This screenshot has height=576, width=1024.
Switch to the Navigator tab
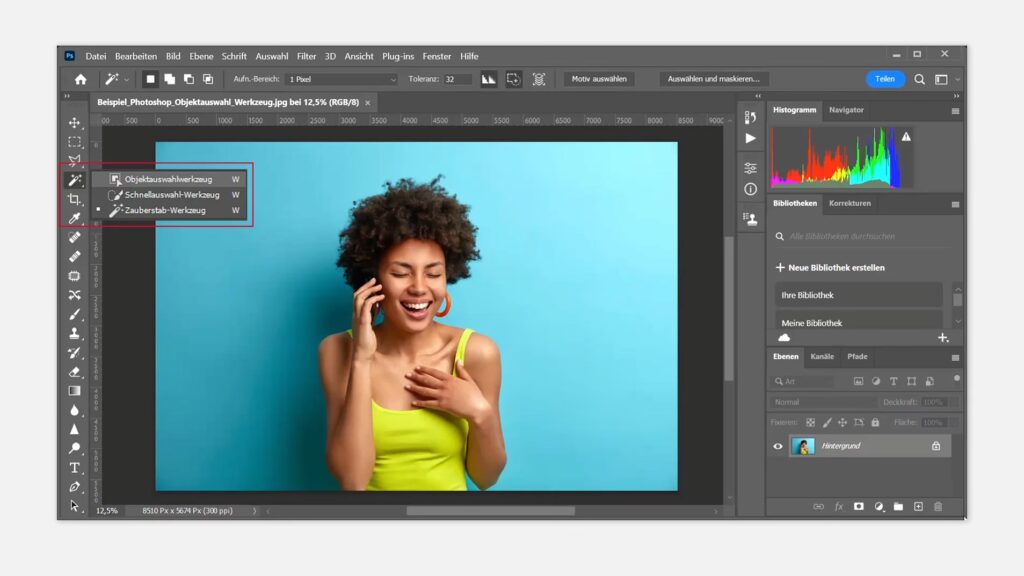(x=846, y=110)
